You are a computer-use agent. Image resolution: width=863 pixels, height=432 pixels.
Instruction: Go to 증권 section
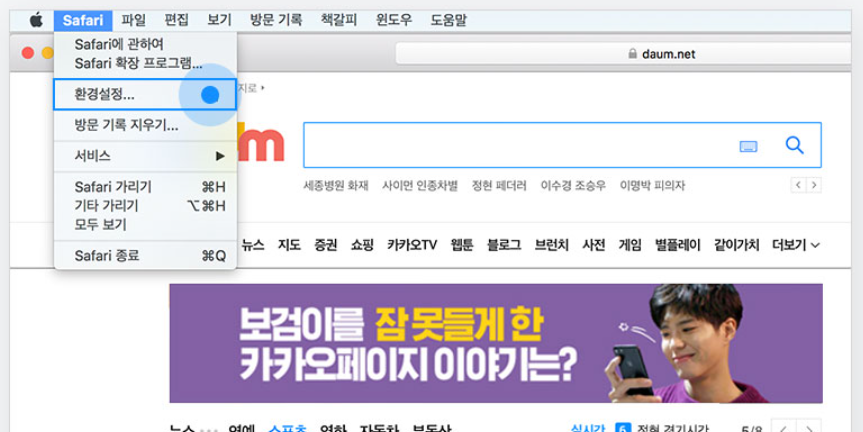point(325,245)
